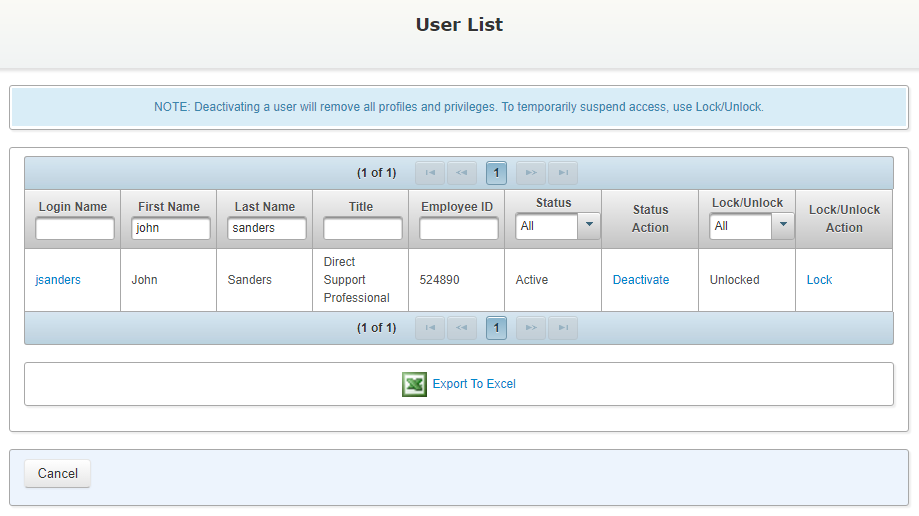Go to next page in bottom paginator

click(531, 328)
